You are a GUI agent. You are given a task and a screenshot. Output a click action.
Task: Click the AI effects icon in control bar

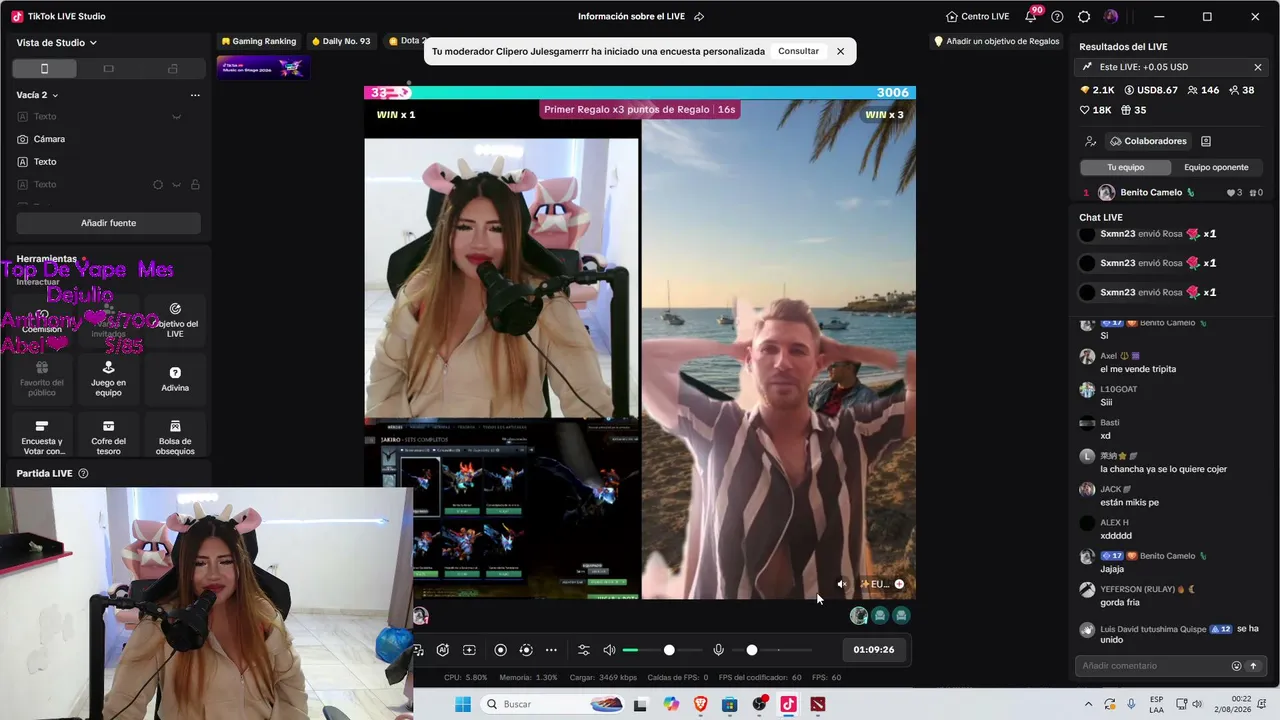click(x=443, y=650)
